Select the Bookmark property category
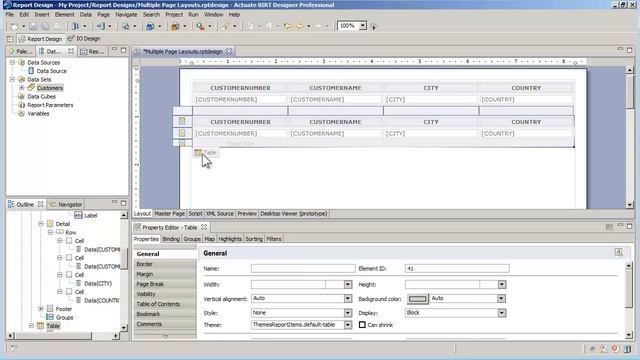This screenshot has width=640, height=360. 164,314
